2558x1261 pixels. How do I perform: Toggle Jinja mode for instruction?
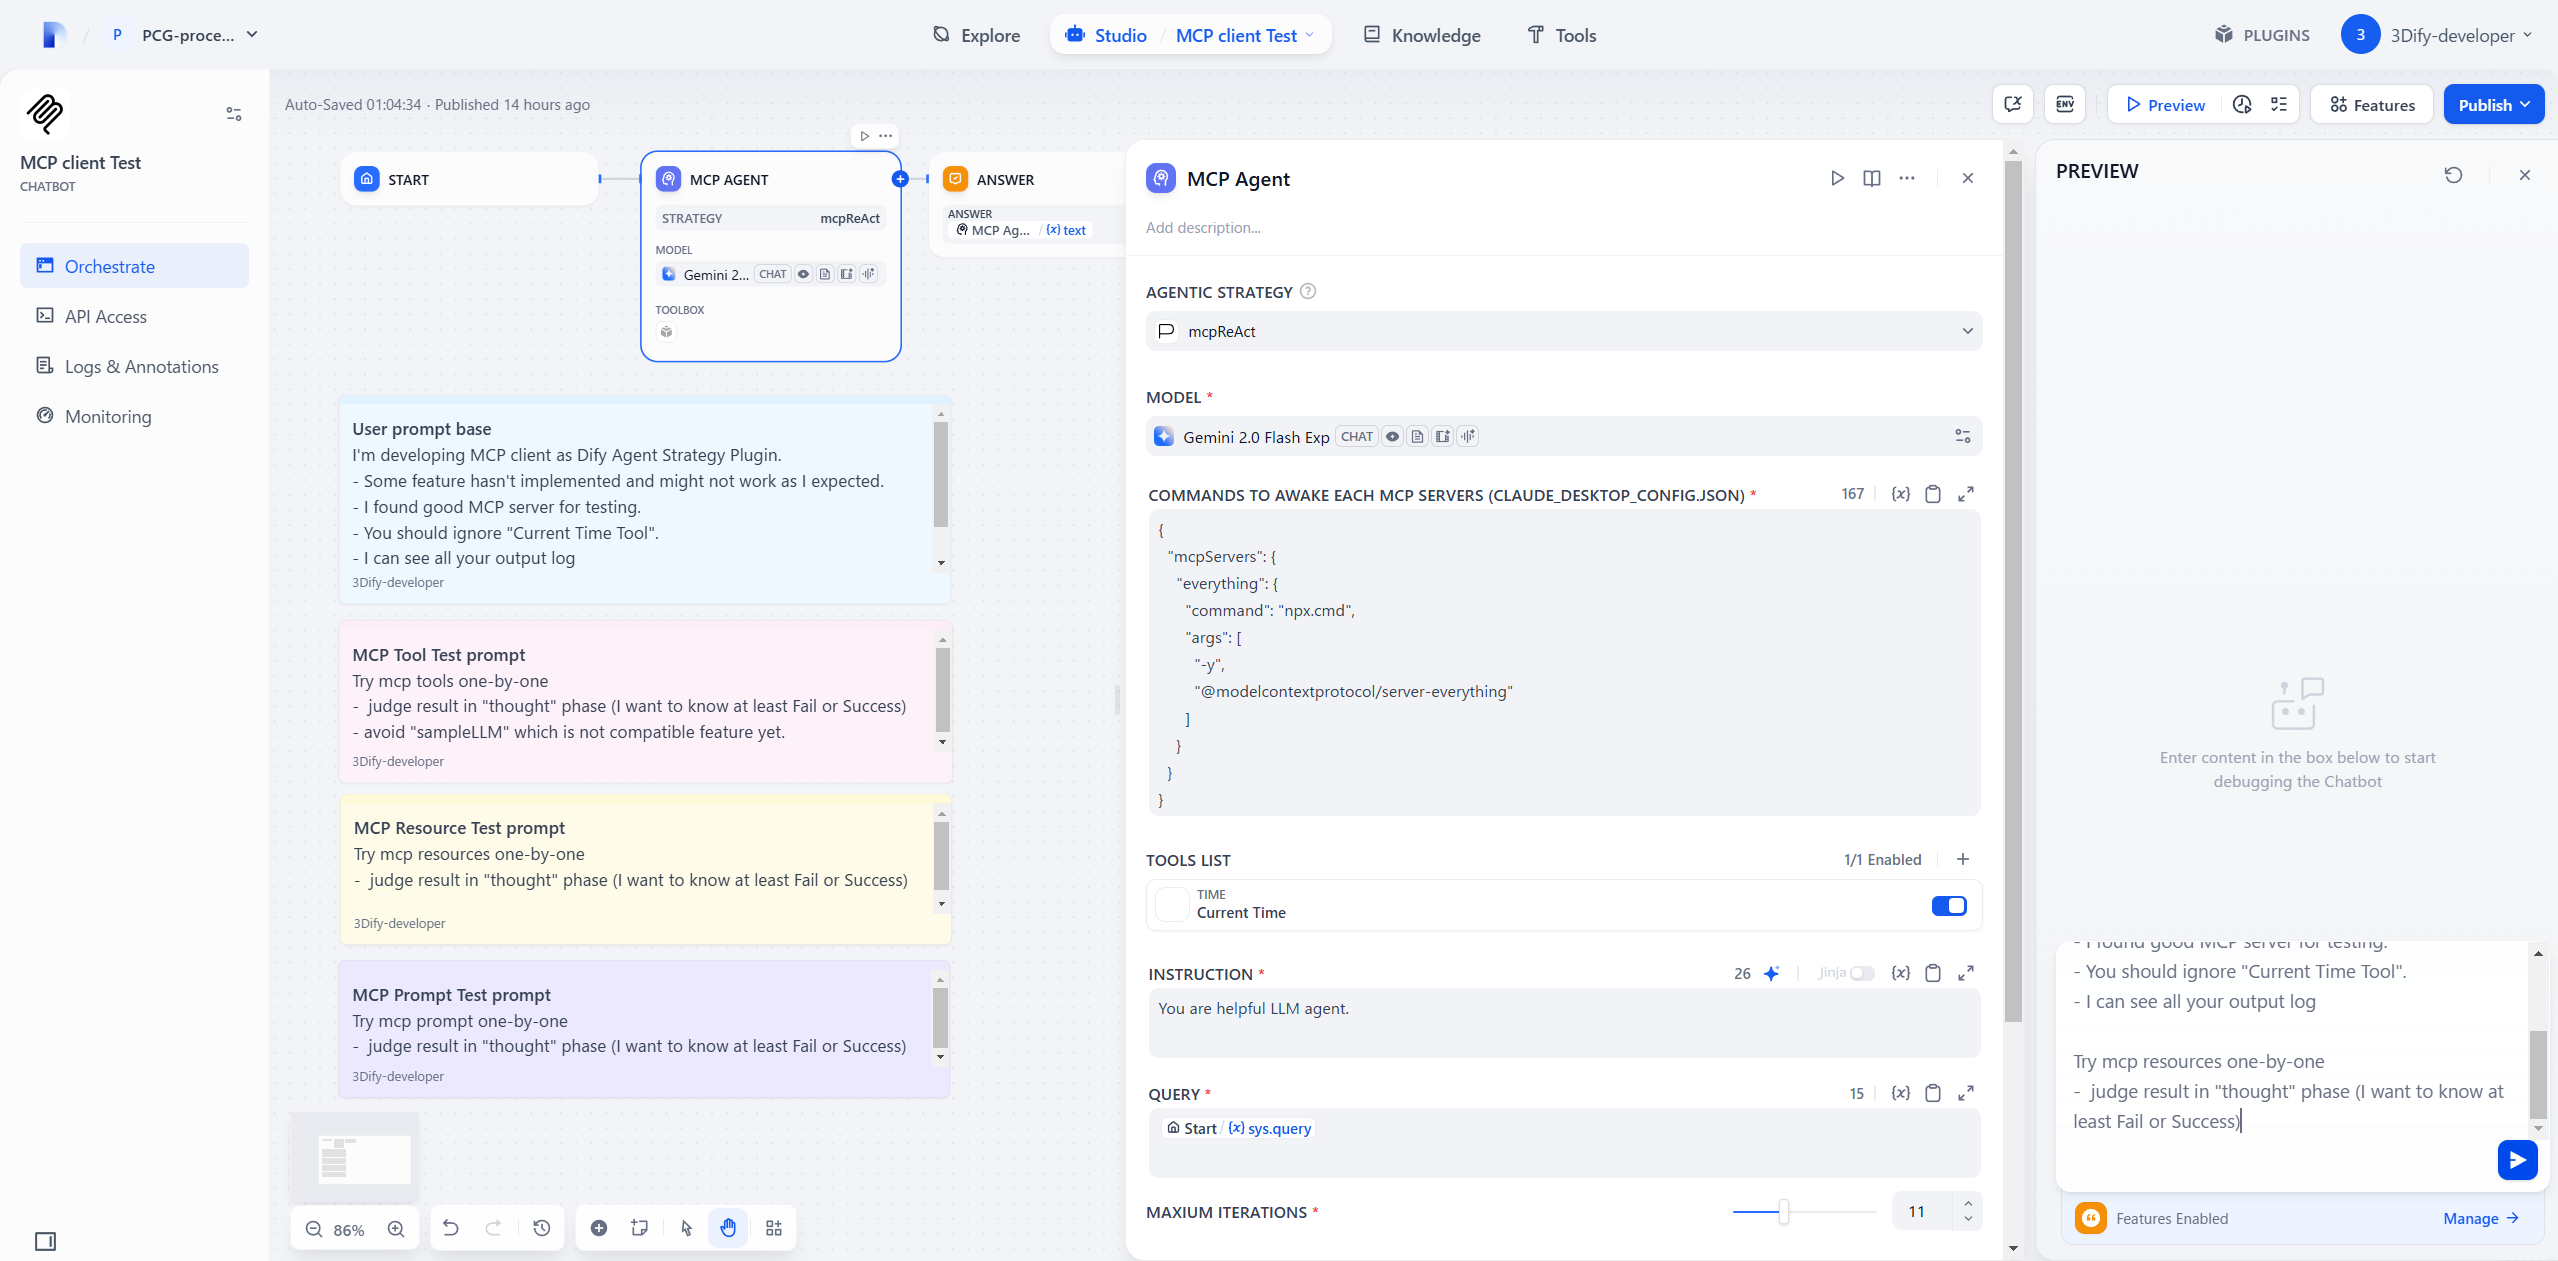tap(1861, 973)
